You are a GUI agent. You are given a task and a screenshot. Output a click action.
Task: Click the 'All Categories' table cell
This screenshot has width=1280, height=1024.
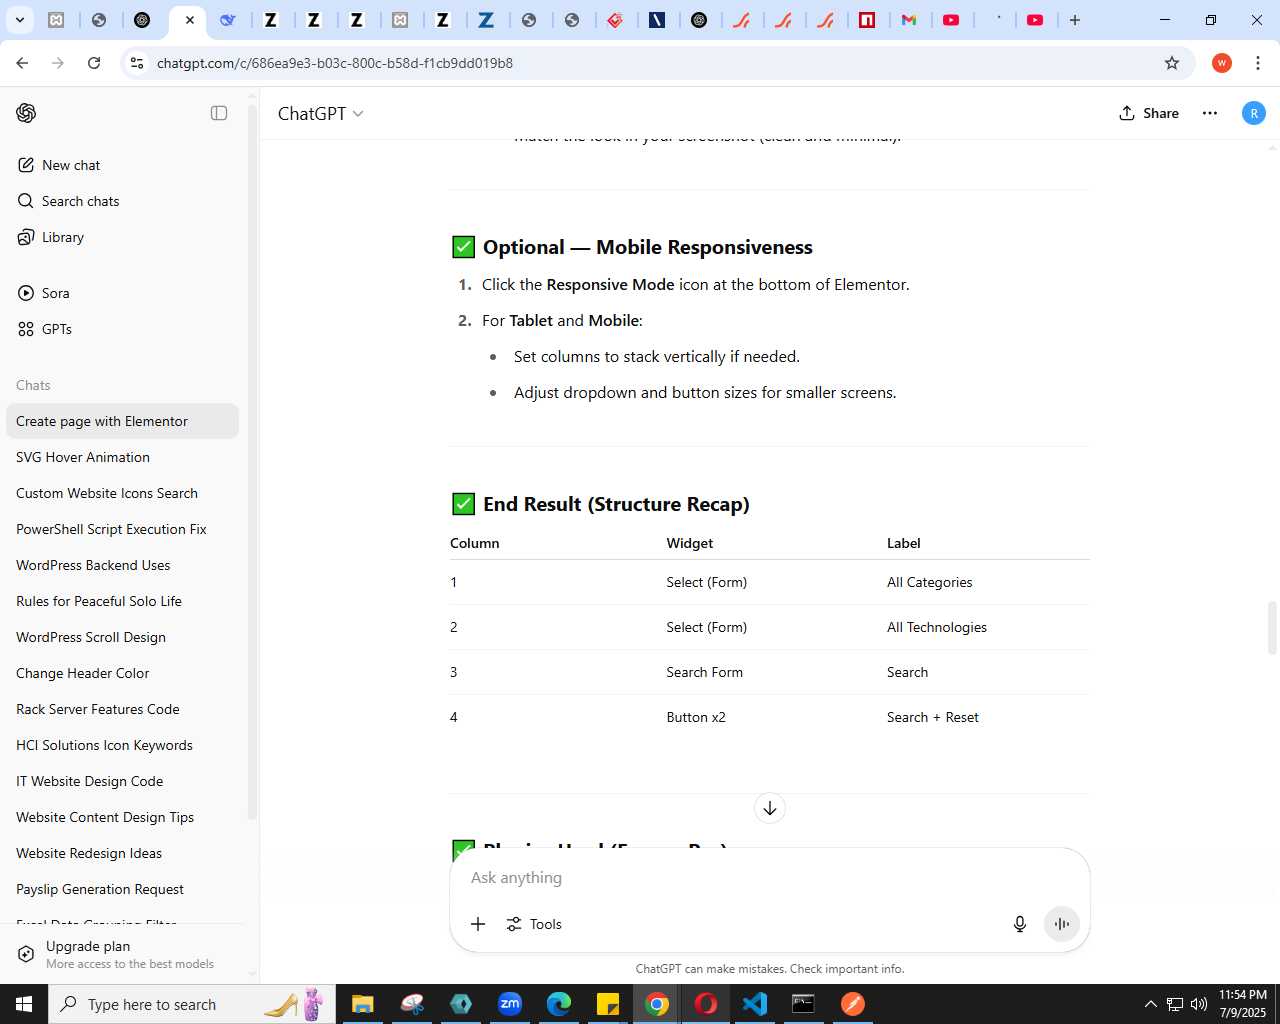pos(929,582)
